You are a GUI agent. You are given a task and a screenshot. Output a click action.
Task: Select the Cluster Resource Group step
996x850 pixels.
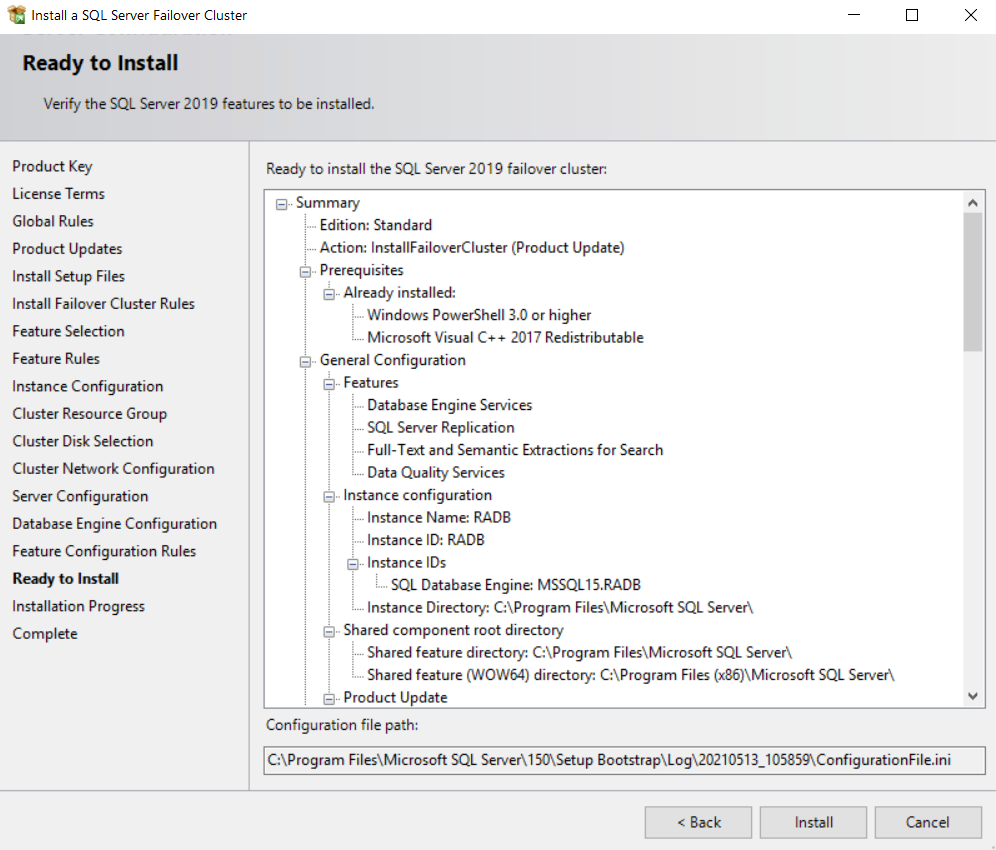[x=90, y=414]
